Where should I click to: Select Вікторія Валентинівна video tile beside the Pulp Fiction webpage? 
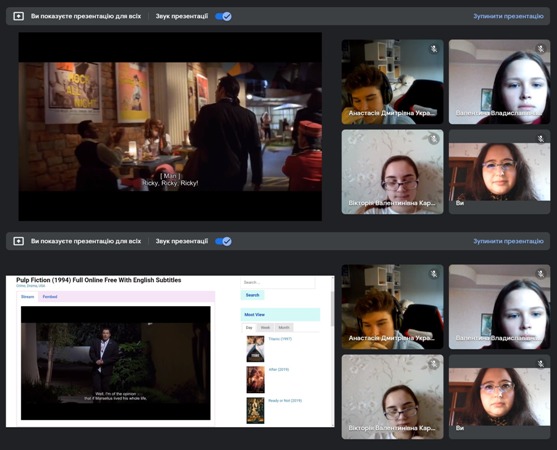(393, 397)
